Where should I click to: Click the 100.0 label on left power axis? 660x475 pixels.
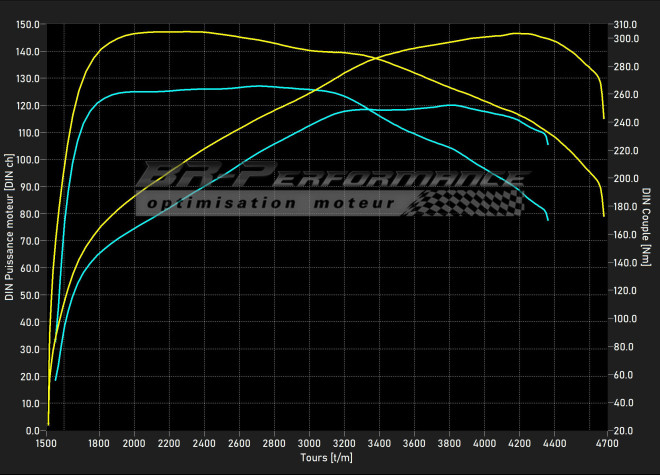pyautogui.click(x=28, y=160)
